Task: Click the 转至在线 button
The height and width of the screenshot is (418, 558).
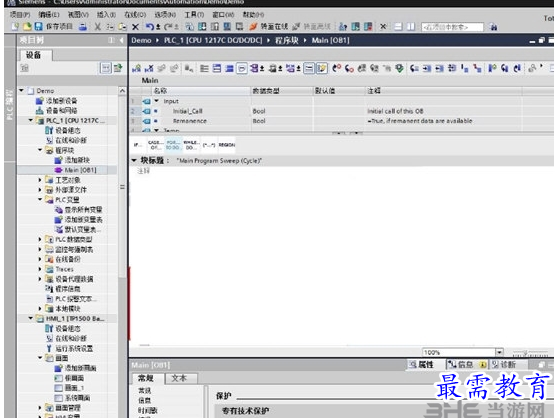Action: 269,27
